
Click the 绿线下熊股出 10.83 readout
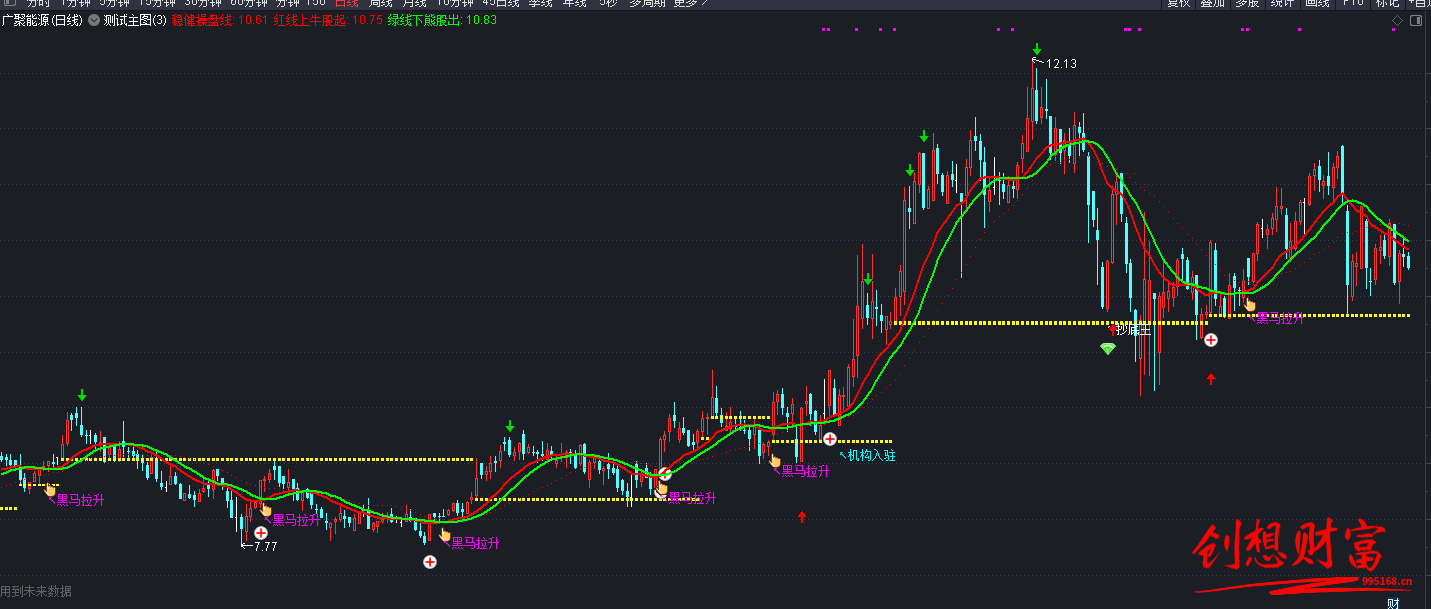pos(443,20)
